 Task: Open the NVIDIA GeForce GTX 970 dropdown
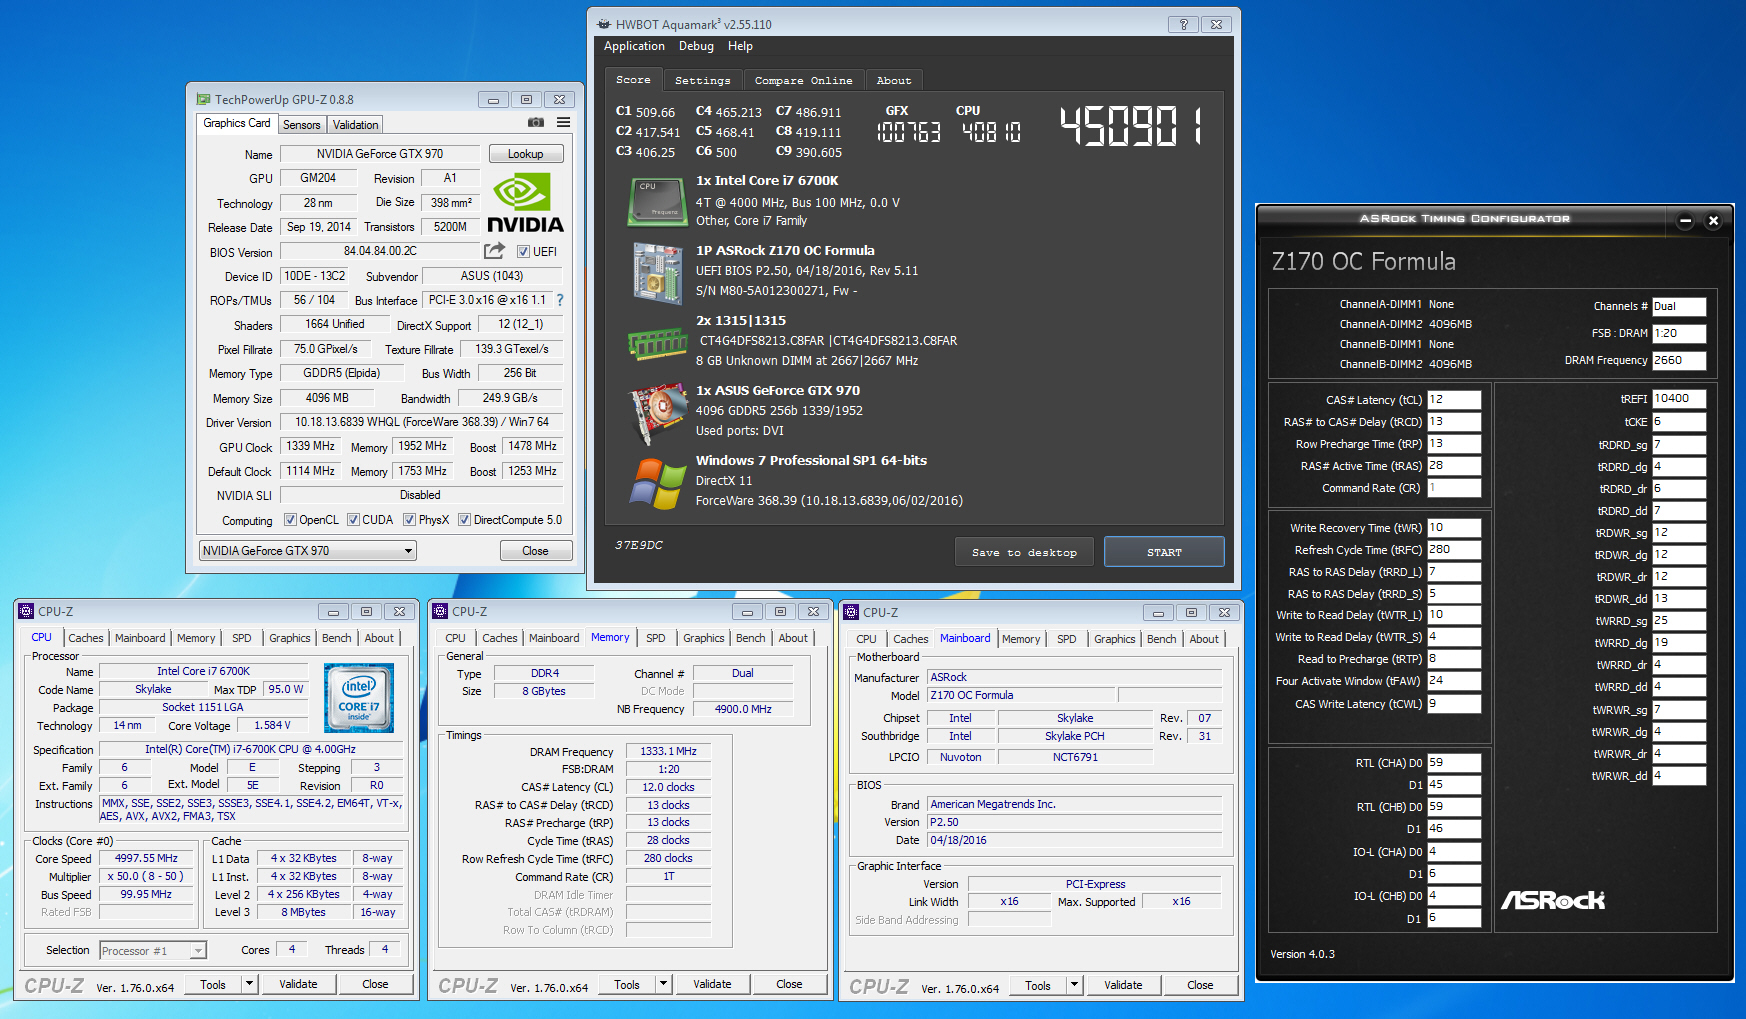(x=307, y=551)
